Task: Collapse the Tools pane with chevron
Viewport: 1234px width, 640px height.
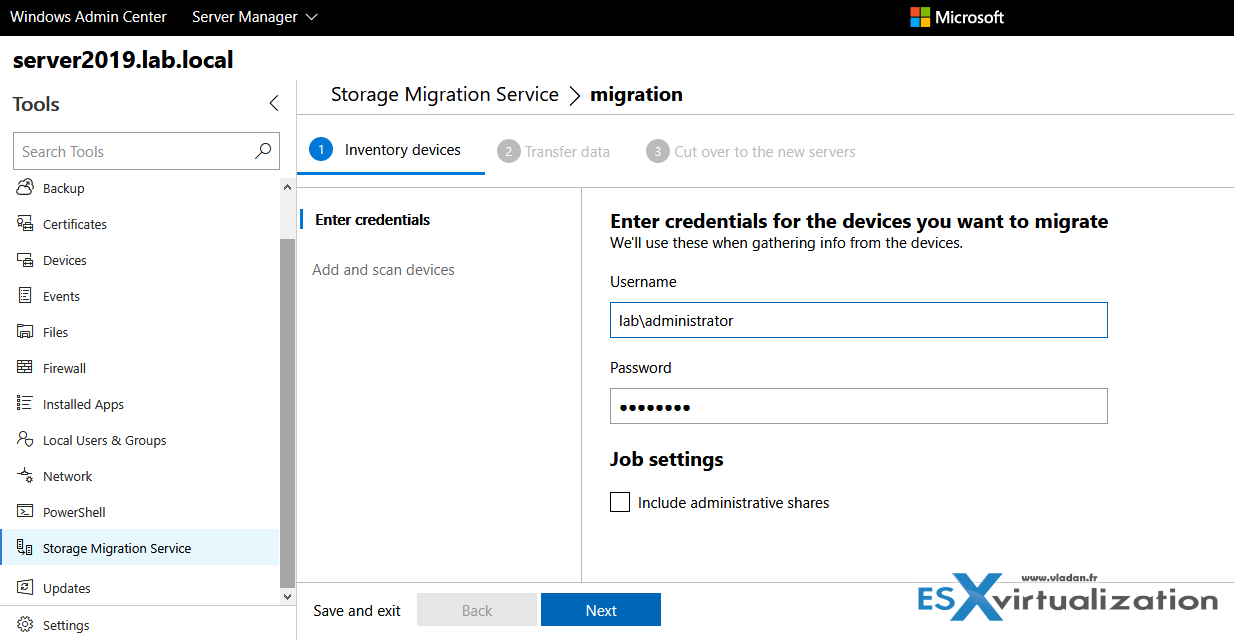Action: tap(274, 103)
